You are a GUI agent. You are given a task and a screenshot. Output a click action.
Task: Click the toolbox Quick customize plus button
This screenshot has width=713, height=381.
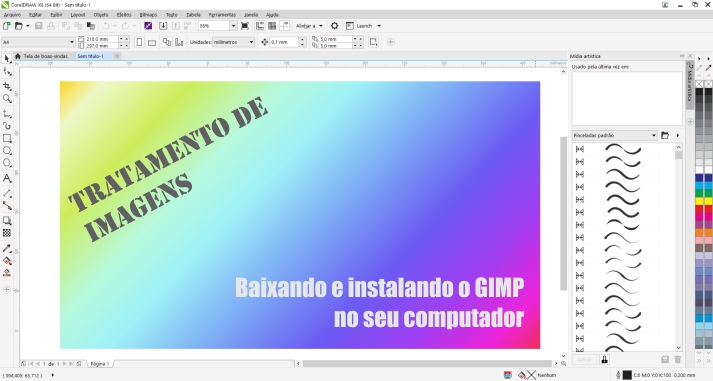[7, 289]
